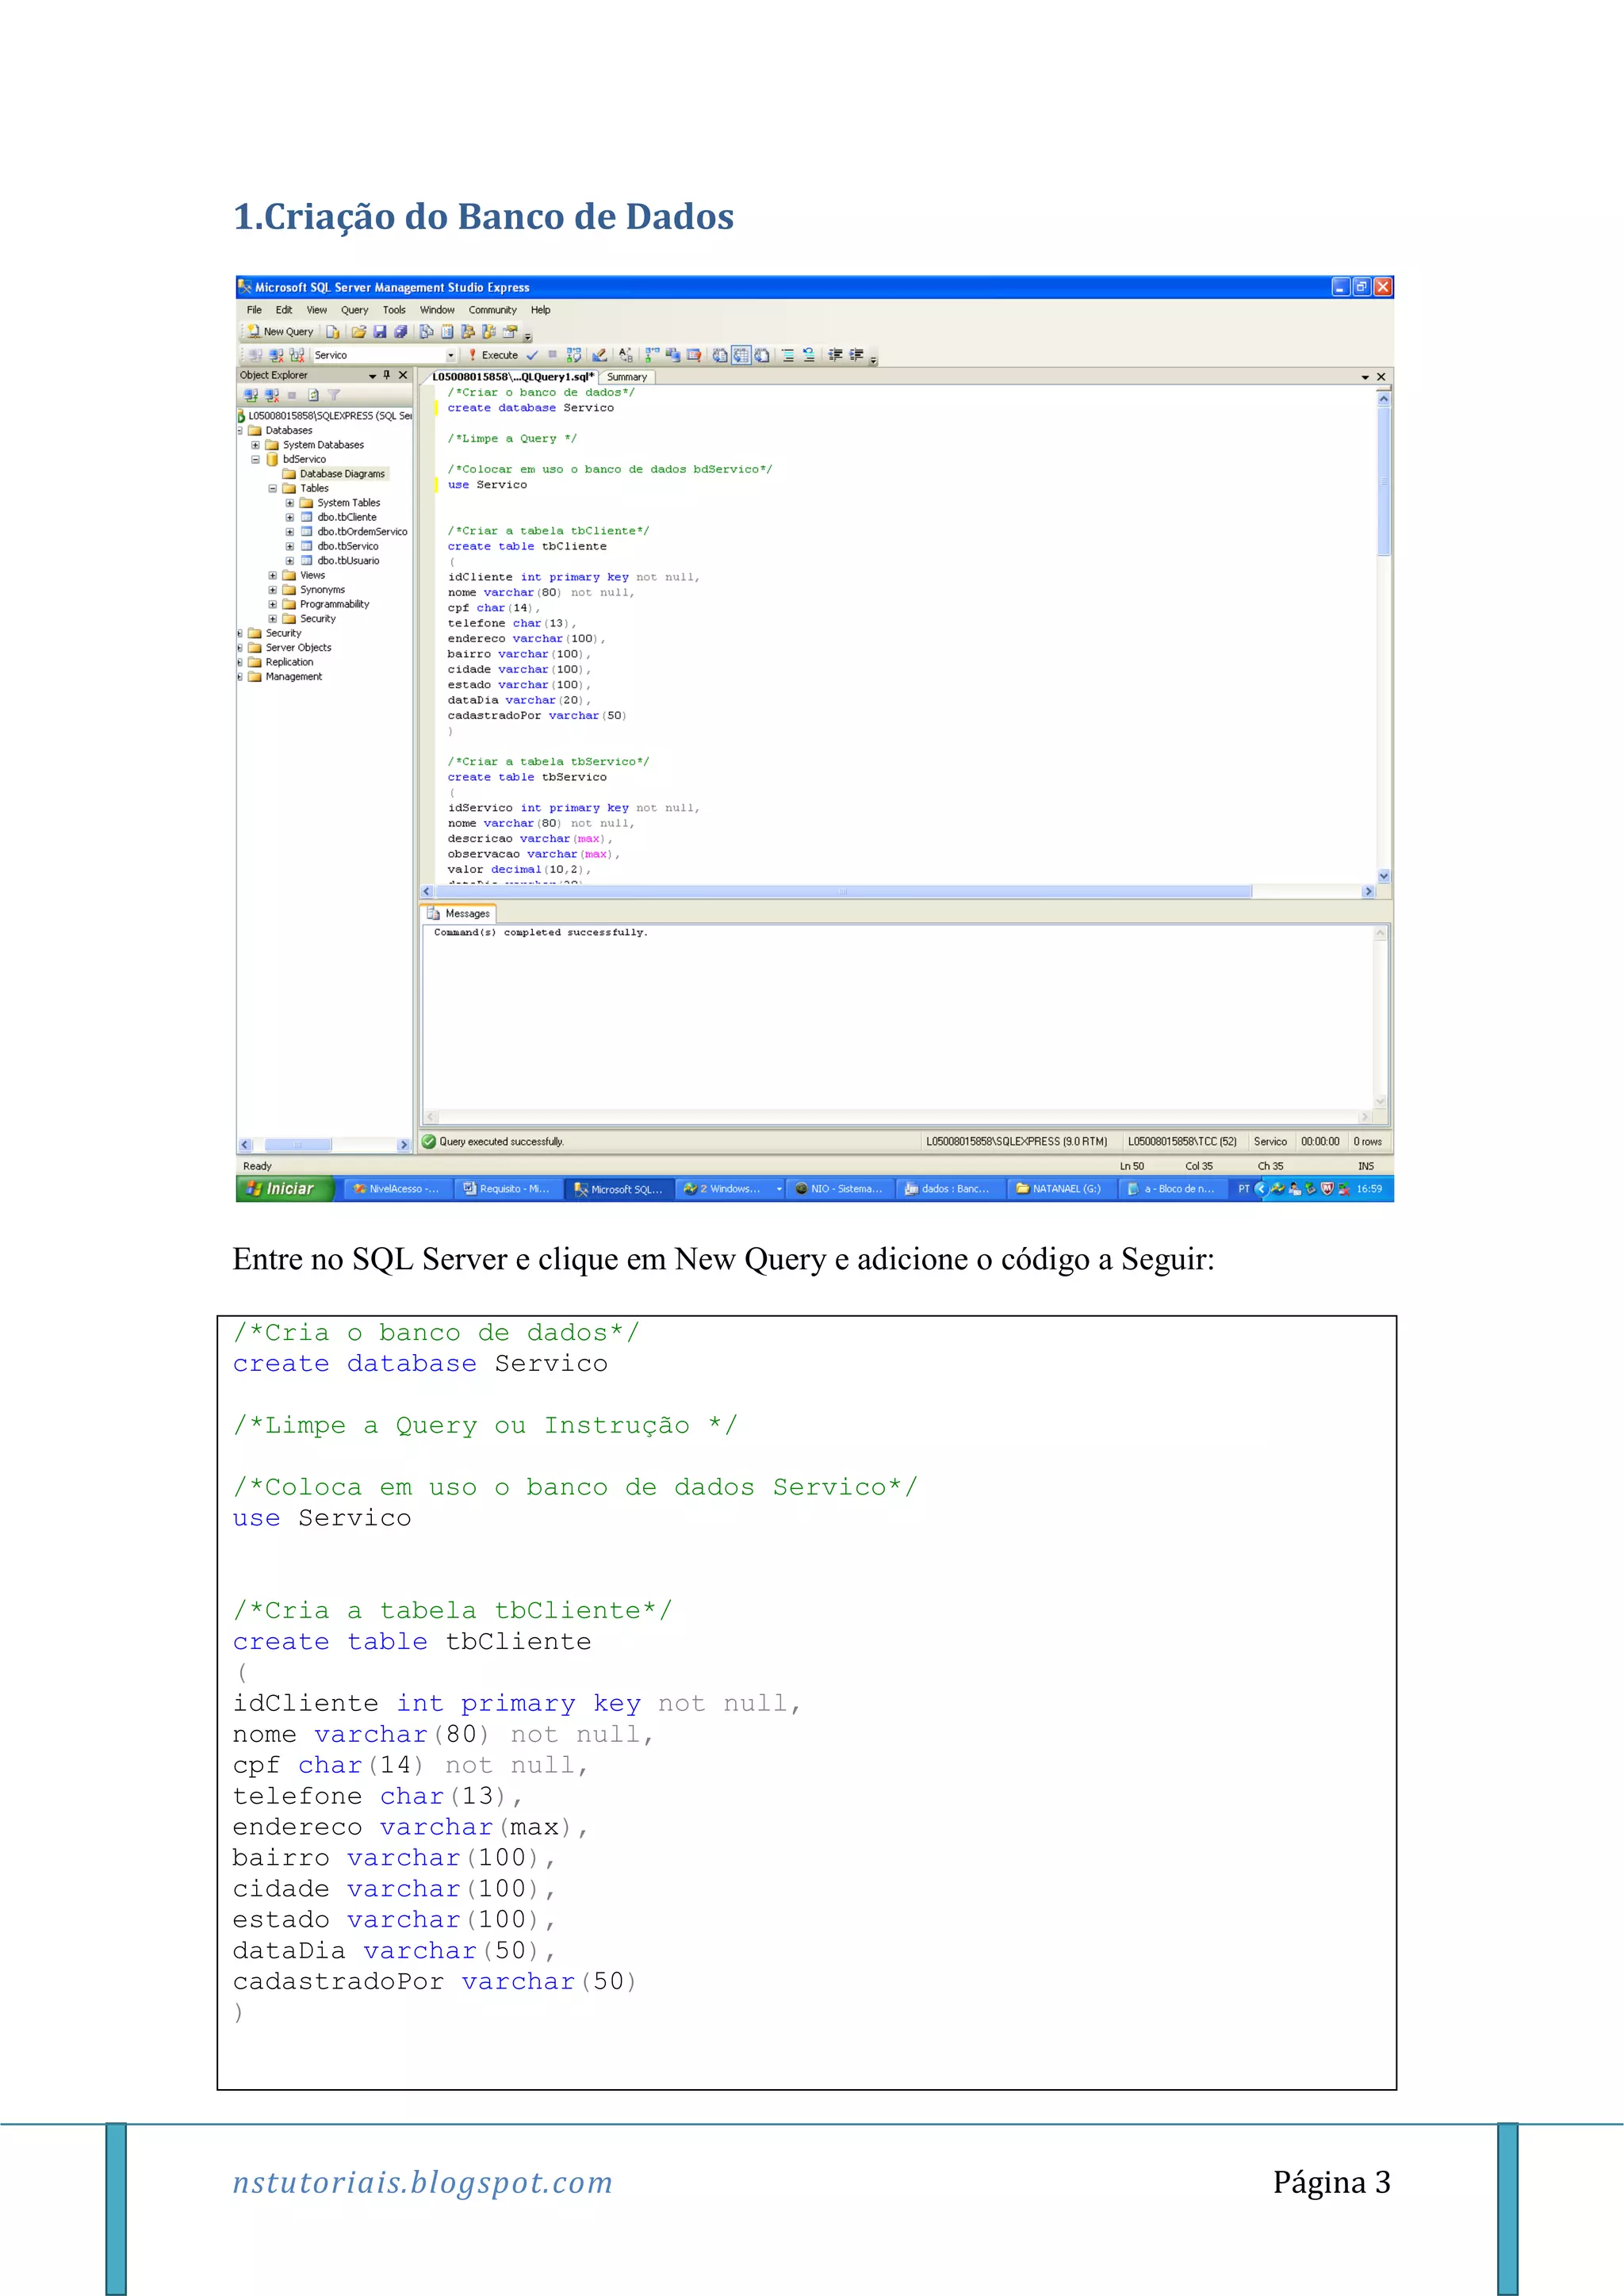Expand the Synonyms folder node

coord(272,590)
